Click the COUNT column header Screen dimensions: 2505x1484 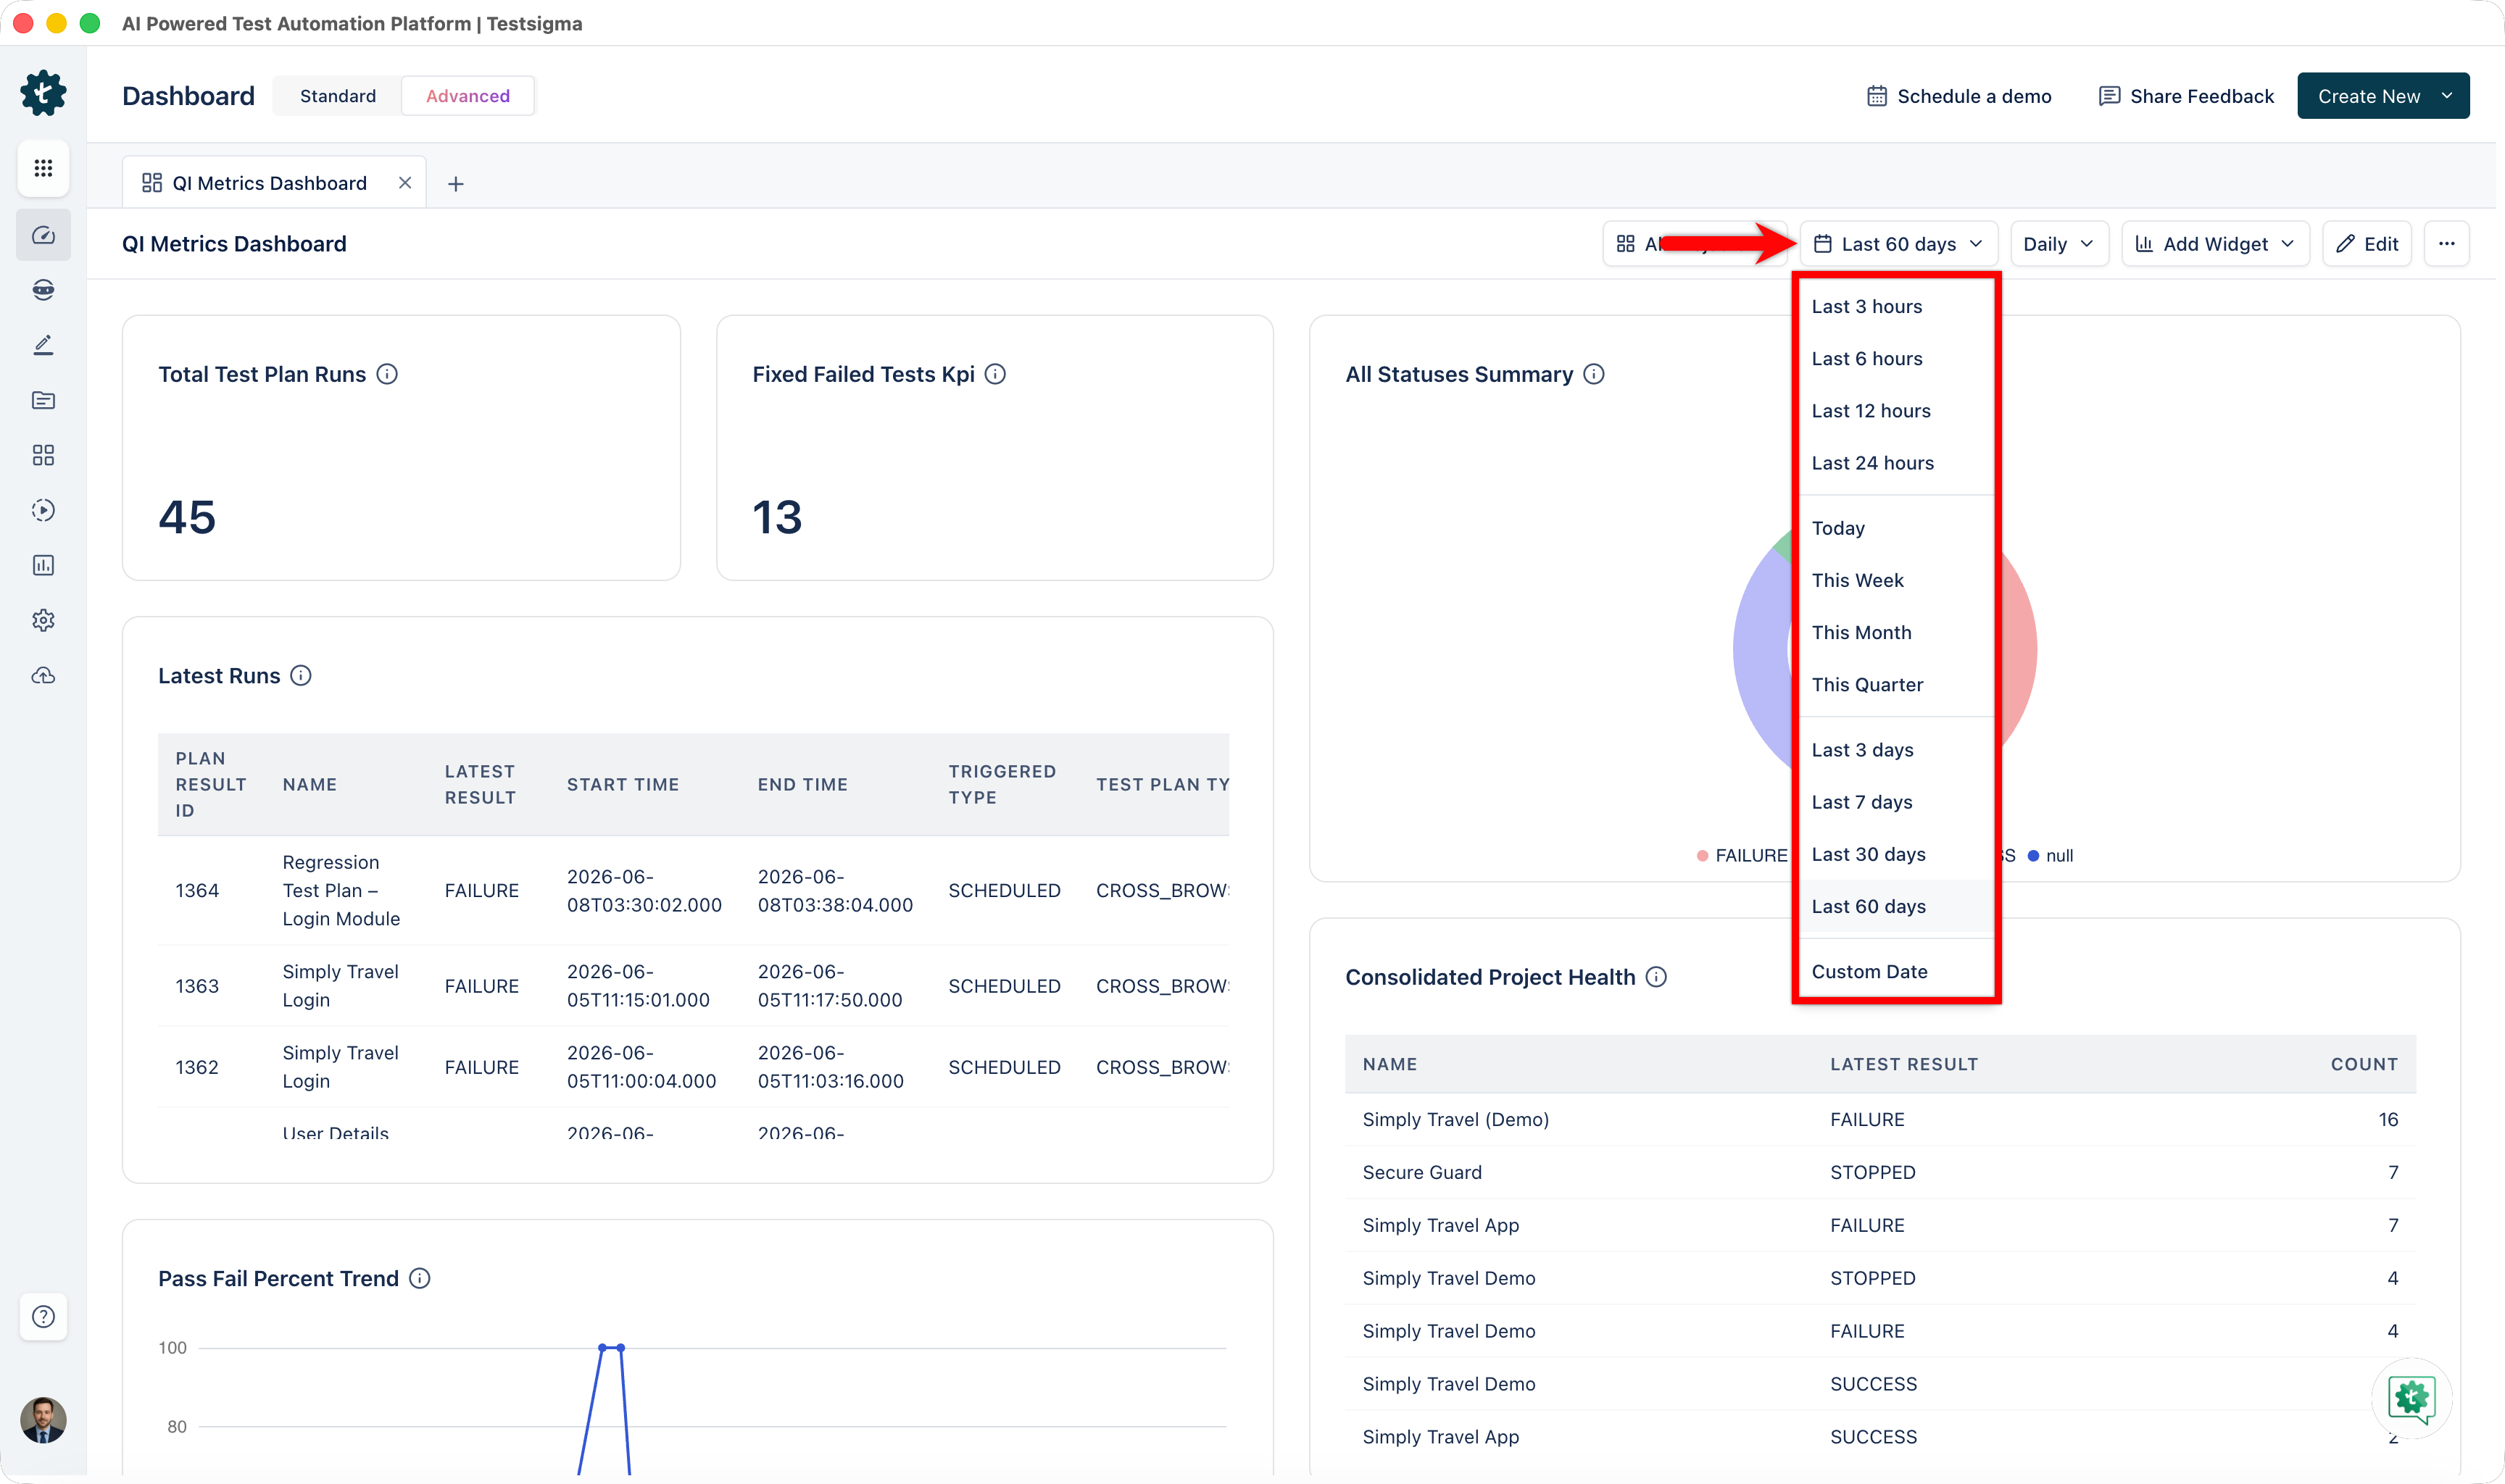coord(2364,1064)
